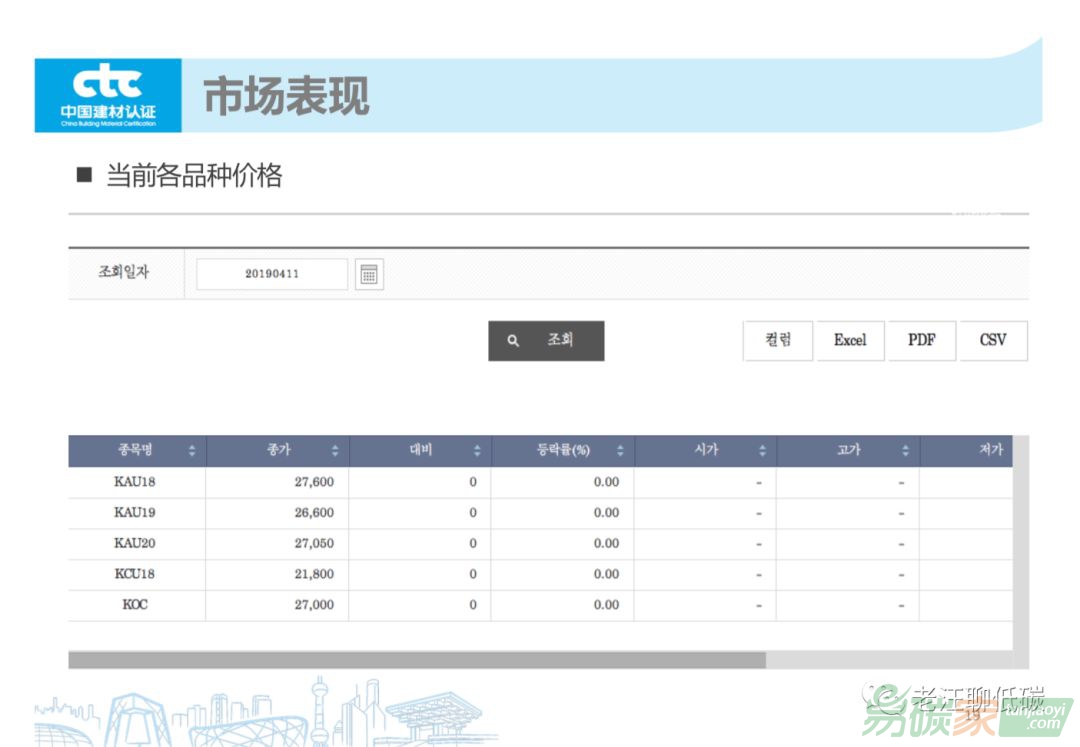Viewport: 1080px width, 747px height.
Task: Click the date field showing 20190411
Action: (272, 274)
